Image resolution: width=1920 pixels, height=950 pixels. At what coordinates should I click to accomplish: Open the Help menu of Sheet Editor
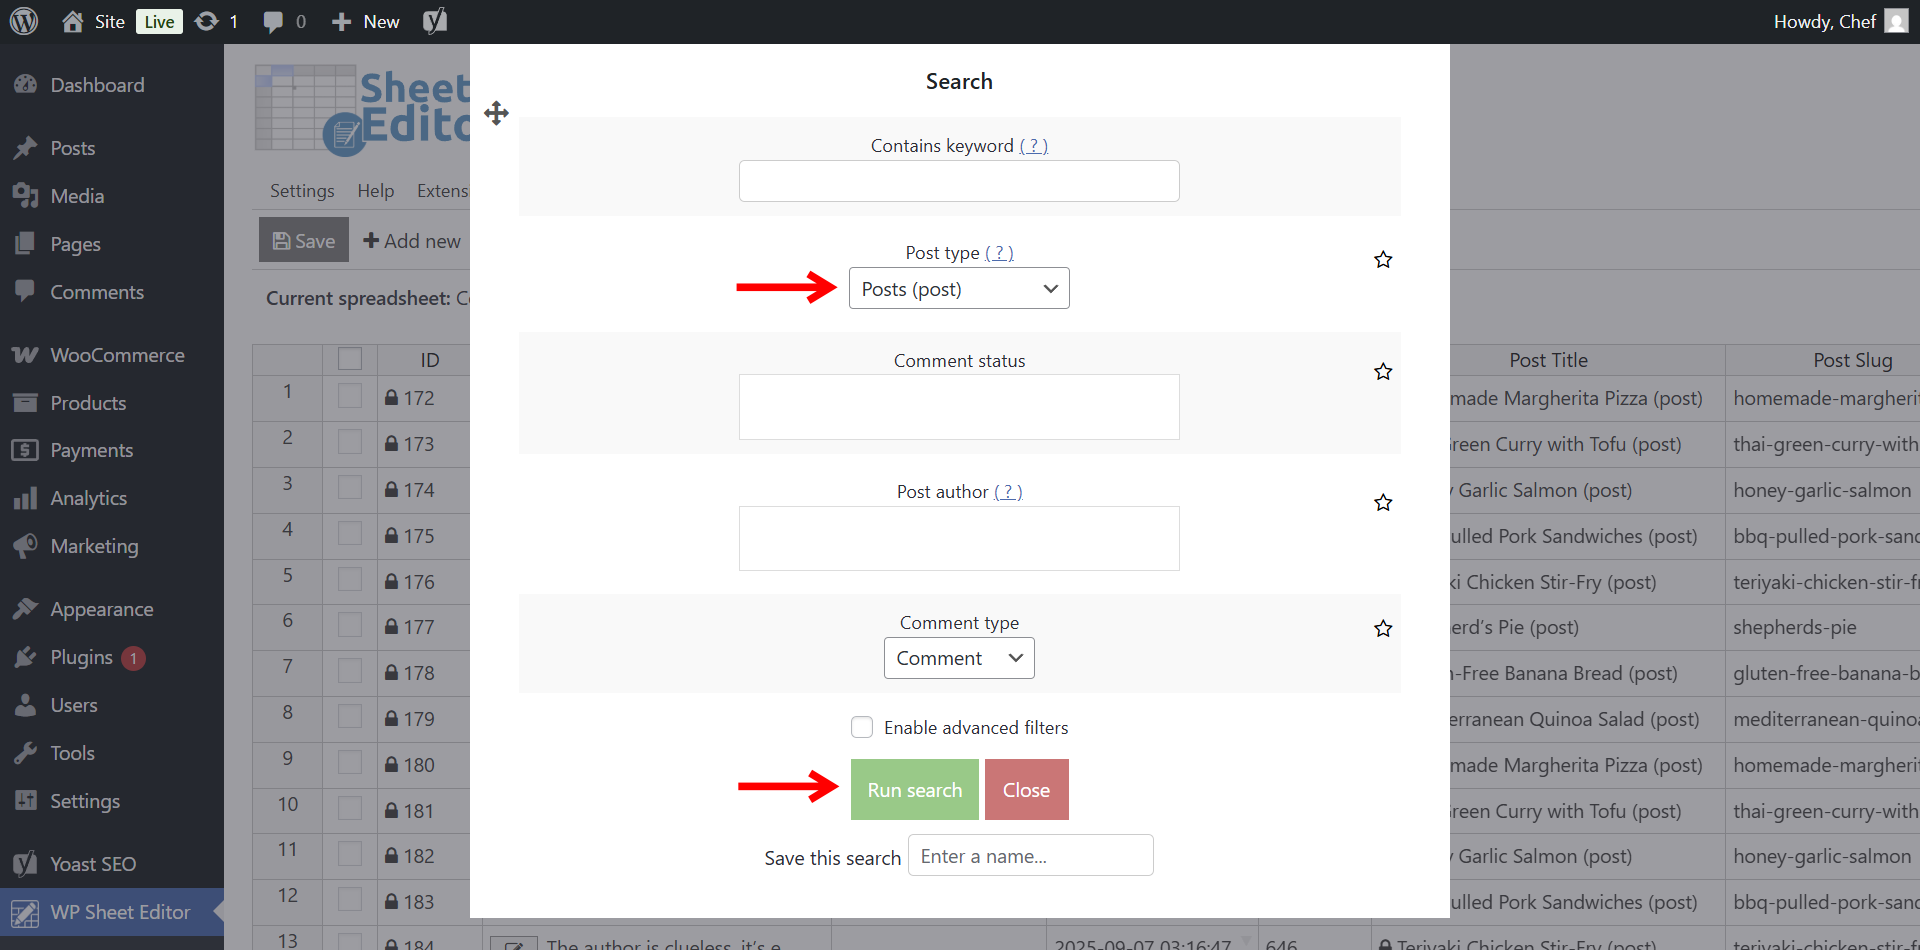click(376, 191)
